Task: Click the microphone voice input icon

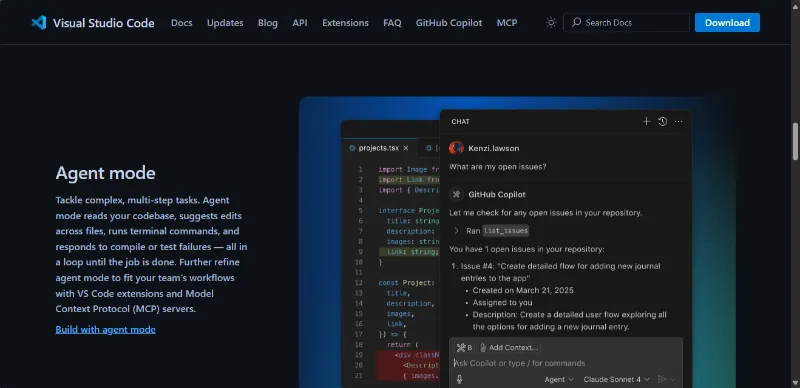Action: 459,379
